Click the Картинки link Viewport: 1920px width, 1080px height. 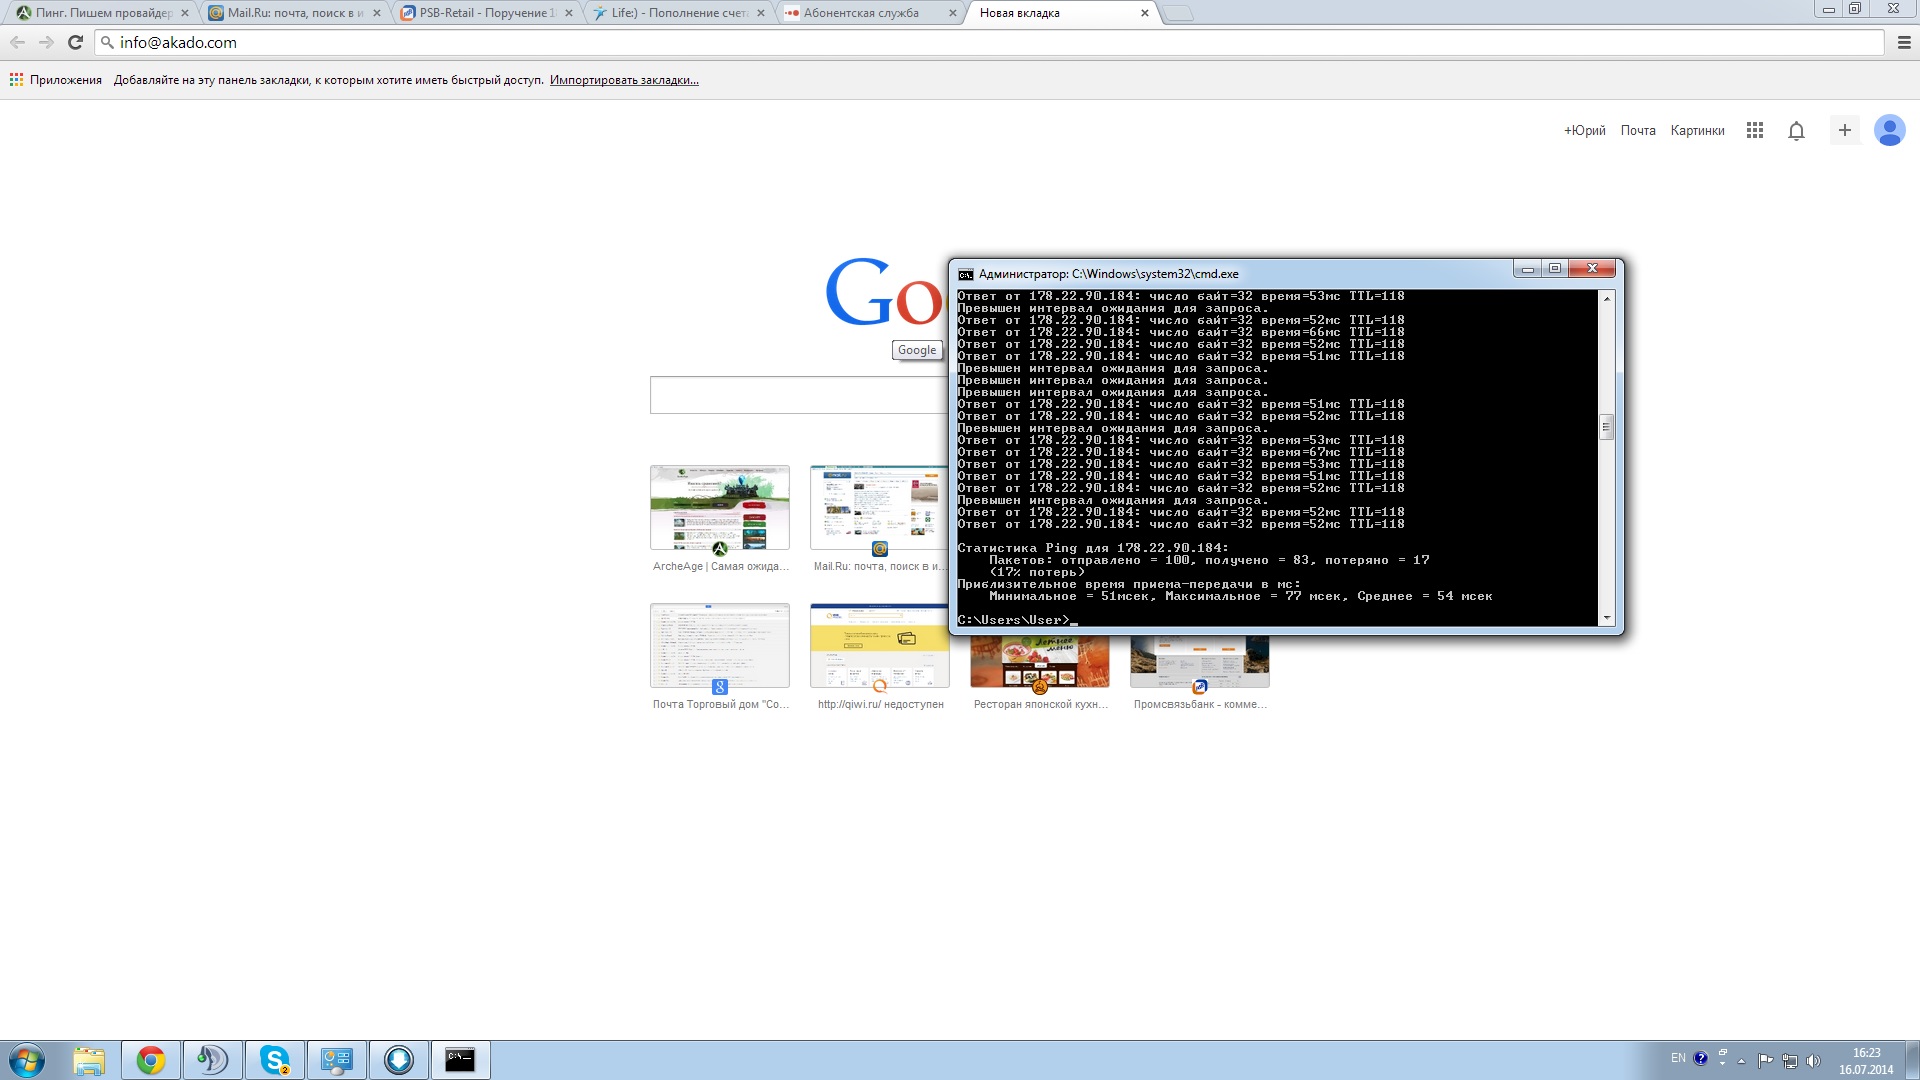1697,130
